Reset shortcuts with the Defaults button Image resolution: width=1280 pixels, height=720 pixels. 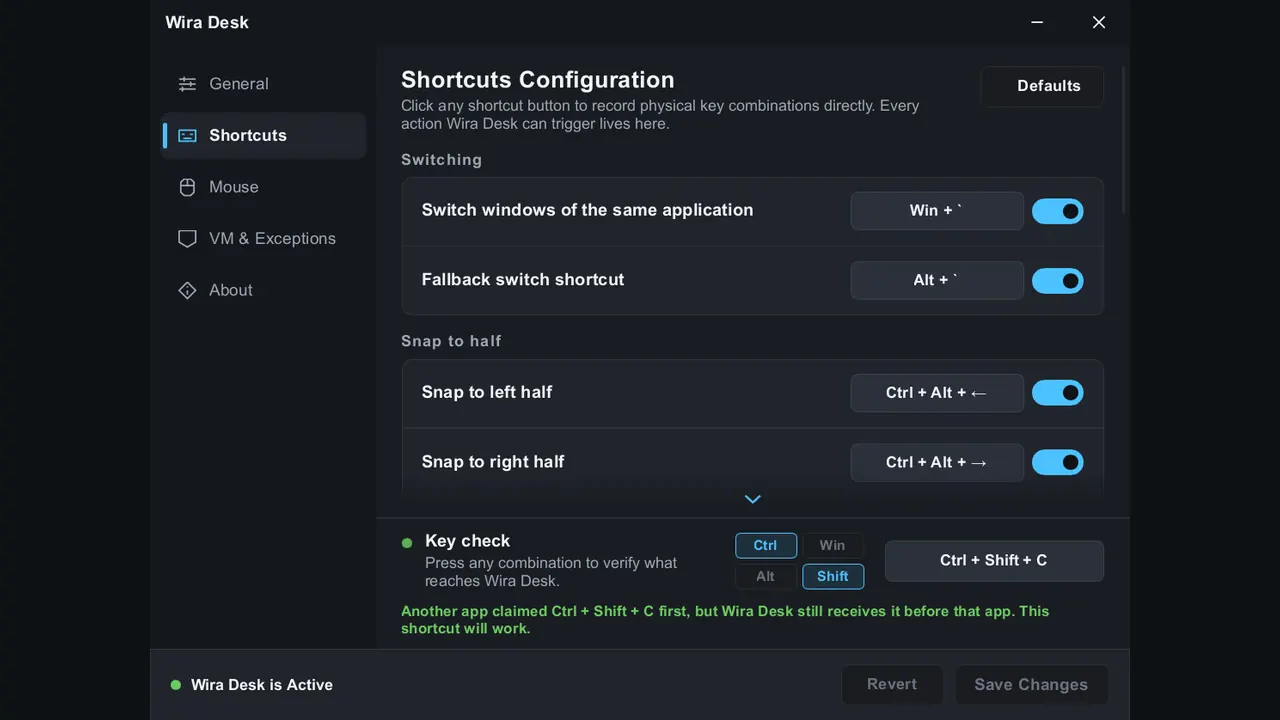1042,86
